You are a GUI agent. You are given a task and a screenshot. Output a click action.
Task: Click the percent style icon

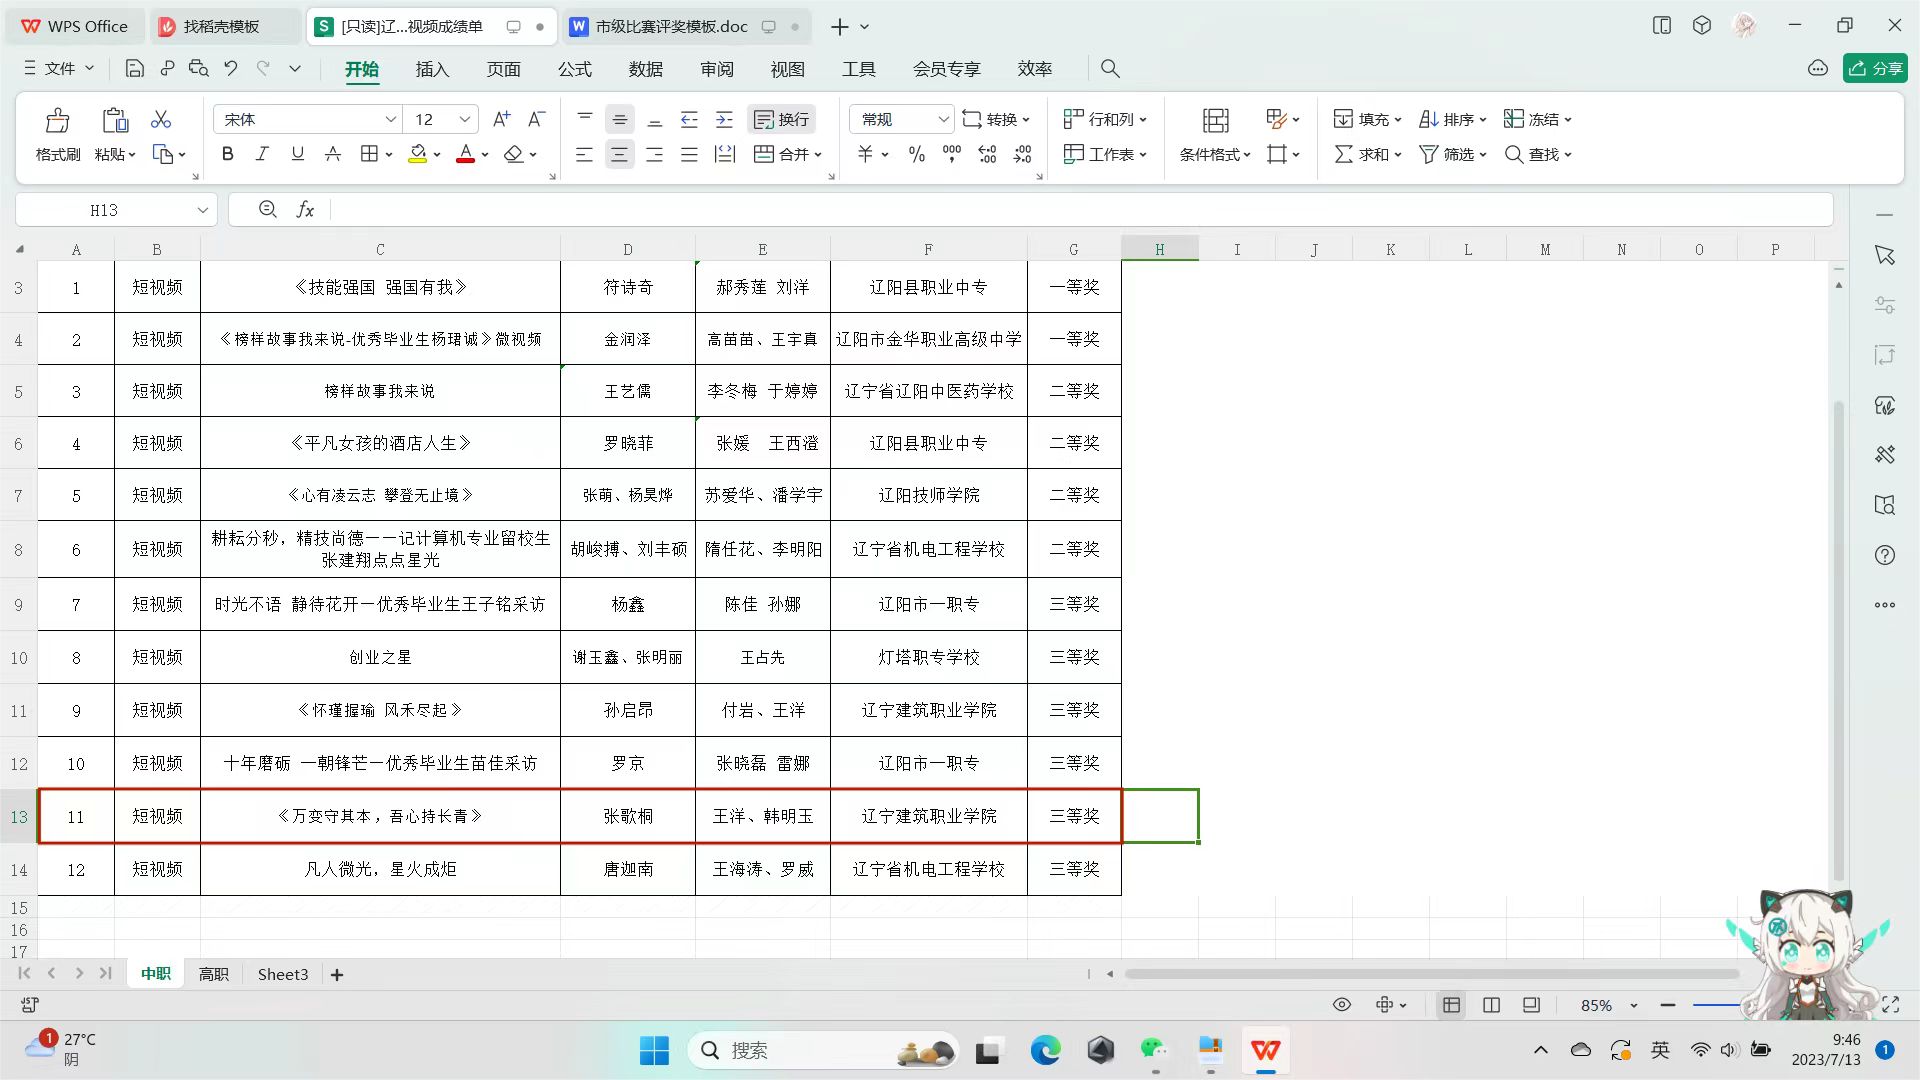[x=916, y=154]
